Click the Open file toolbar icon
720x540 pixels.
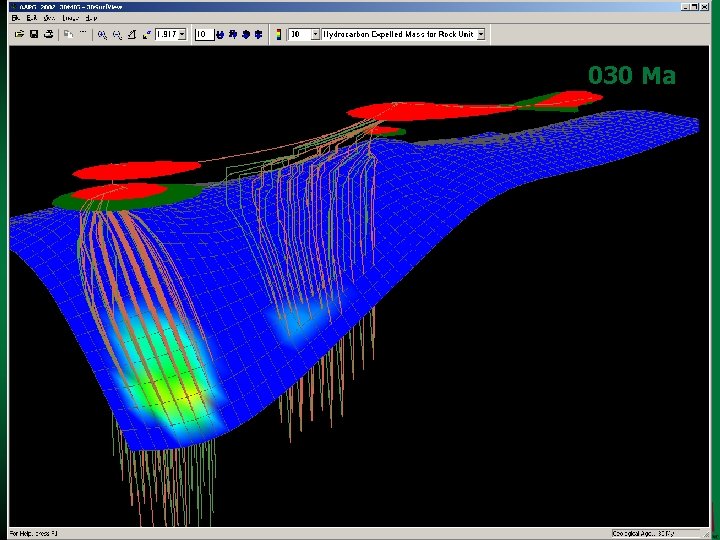tap(18, 34)
